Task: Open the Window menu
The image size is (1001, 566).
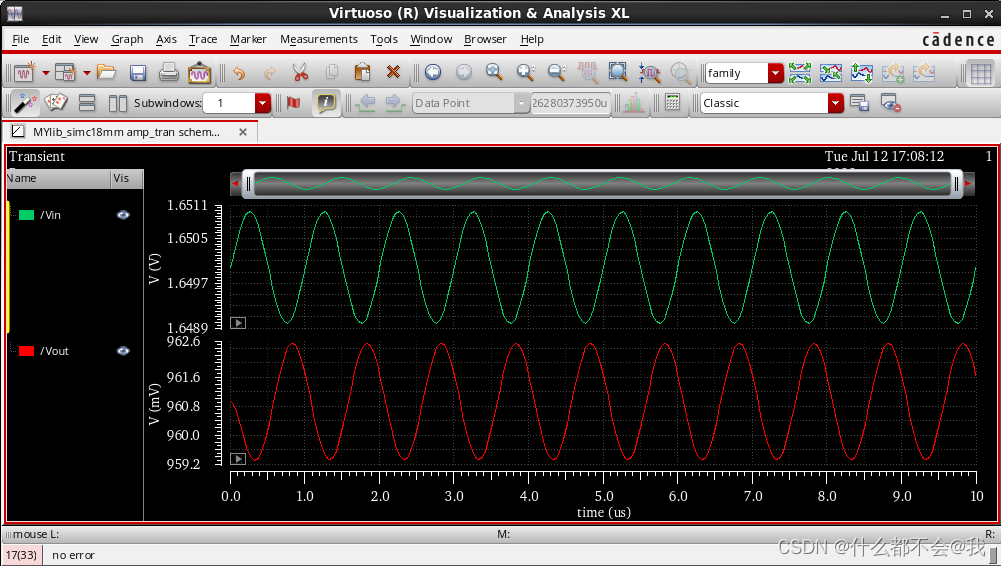Action: [431, 39]
